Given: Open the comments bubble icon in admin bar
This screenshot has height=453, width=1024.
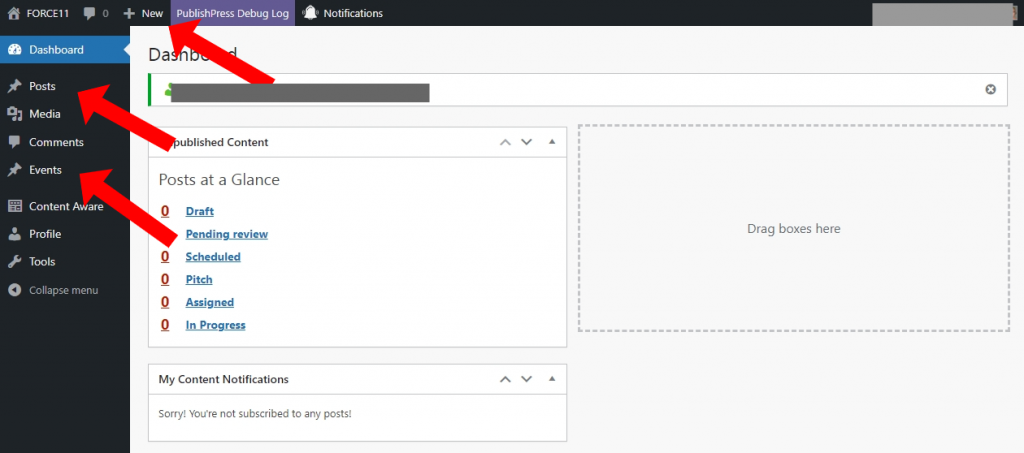Looking at the screenshot, I should pos(89,14).
